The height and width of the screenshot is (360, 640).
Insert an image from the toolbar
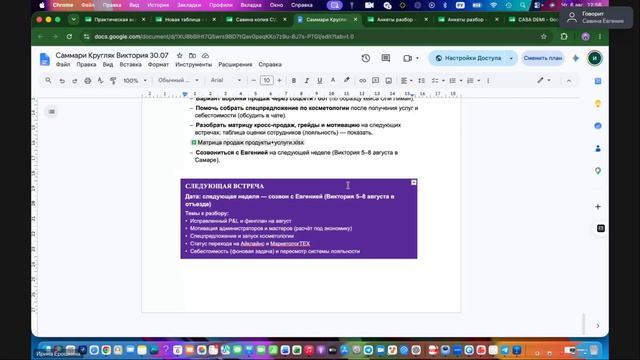pyautogui.click(x=389, y=81)
